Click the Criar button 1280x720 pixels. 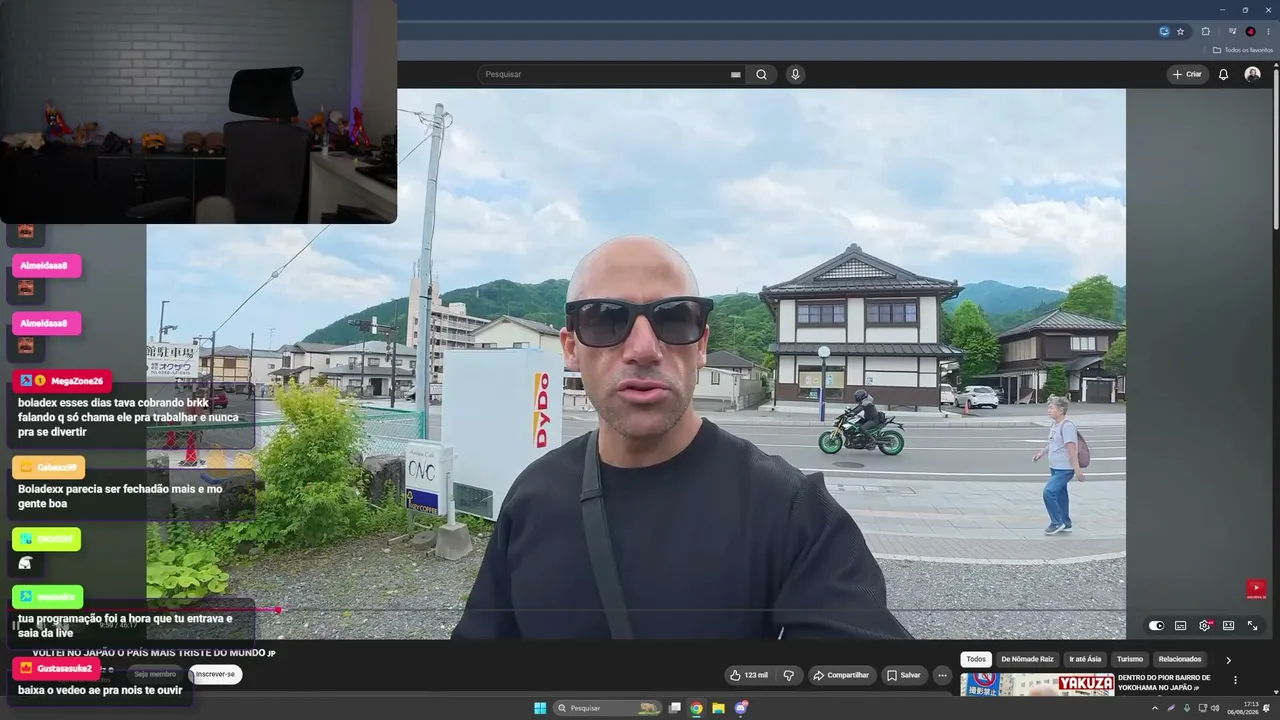pos(1187,74)
